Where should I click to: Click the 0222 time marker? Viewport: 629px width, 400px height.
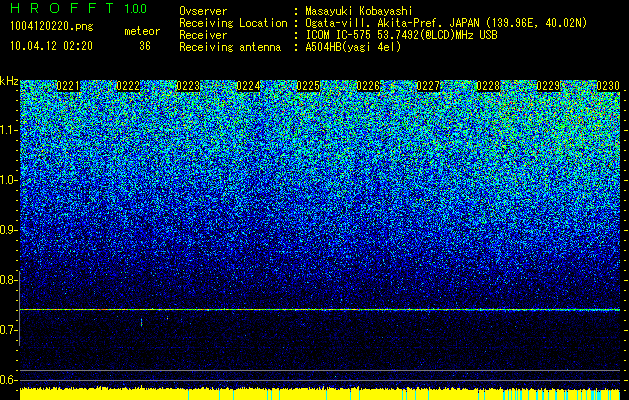tap(128, 86)
